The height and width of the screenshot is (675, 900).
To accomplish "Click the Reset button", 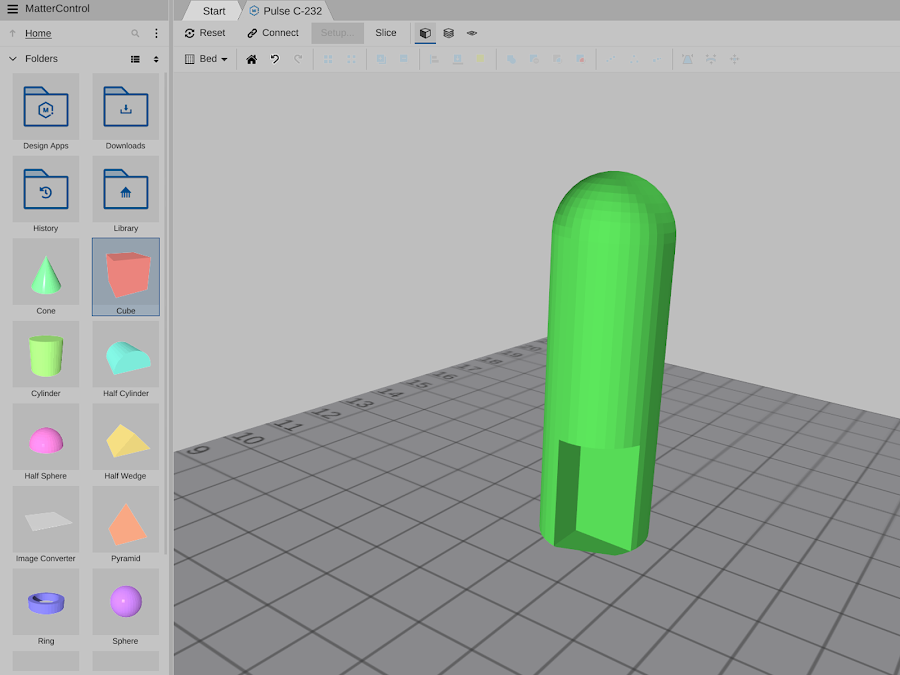I will (205, 33).
